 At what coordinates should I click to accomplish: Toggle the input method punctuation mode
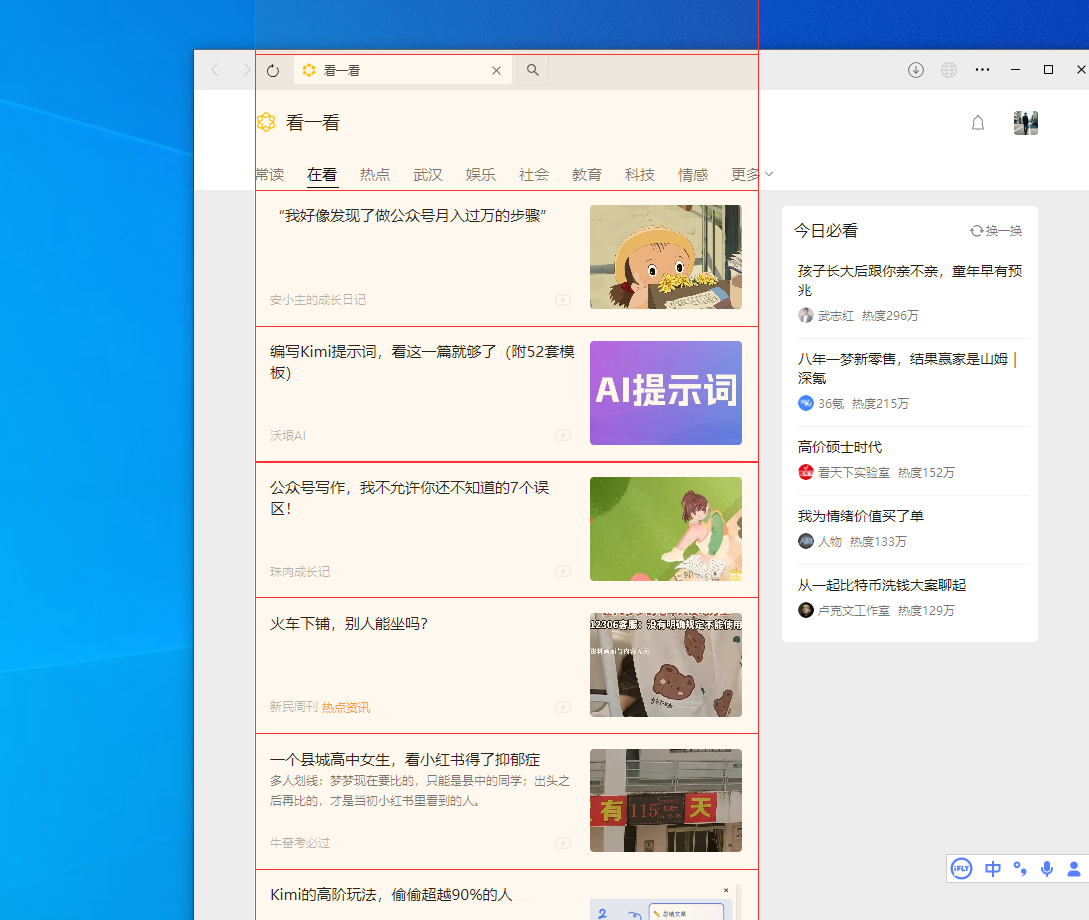point(1020,868)
